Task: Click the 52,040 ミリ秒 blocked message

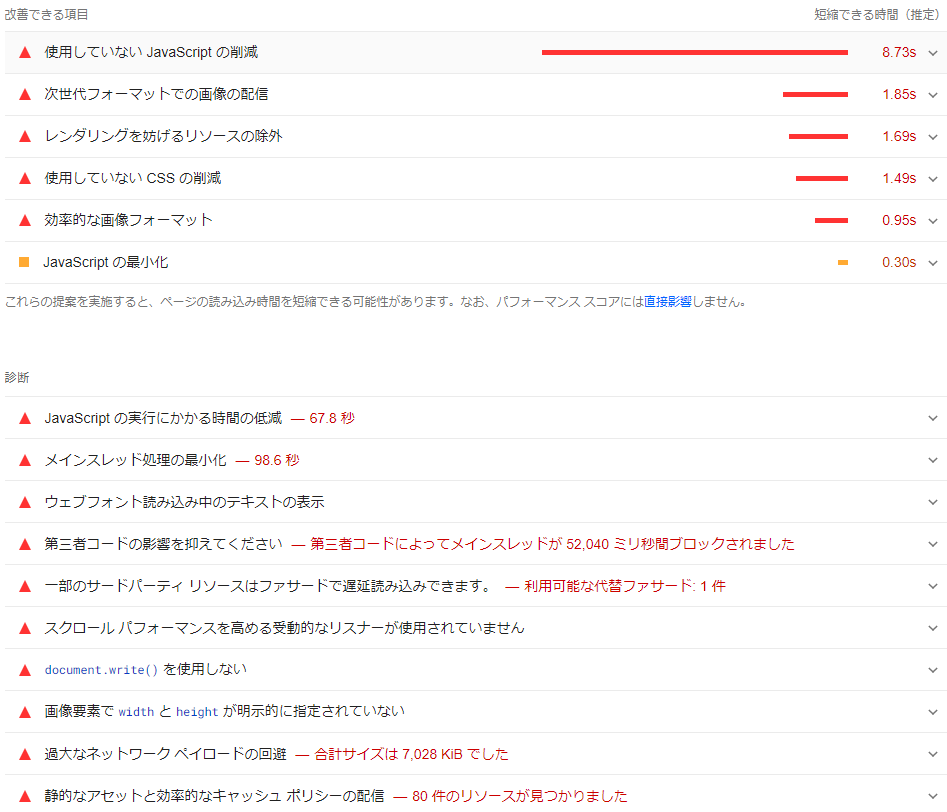Action: 552,544
